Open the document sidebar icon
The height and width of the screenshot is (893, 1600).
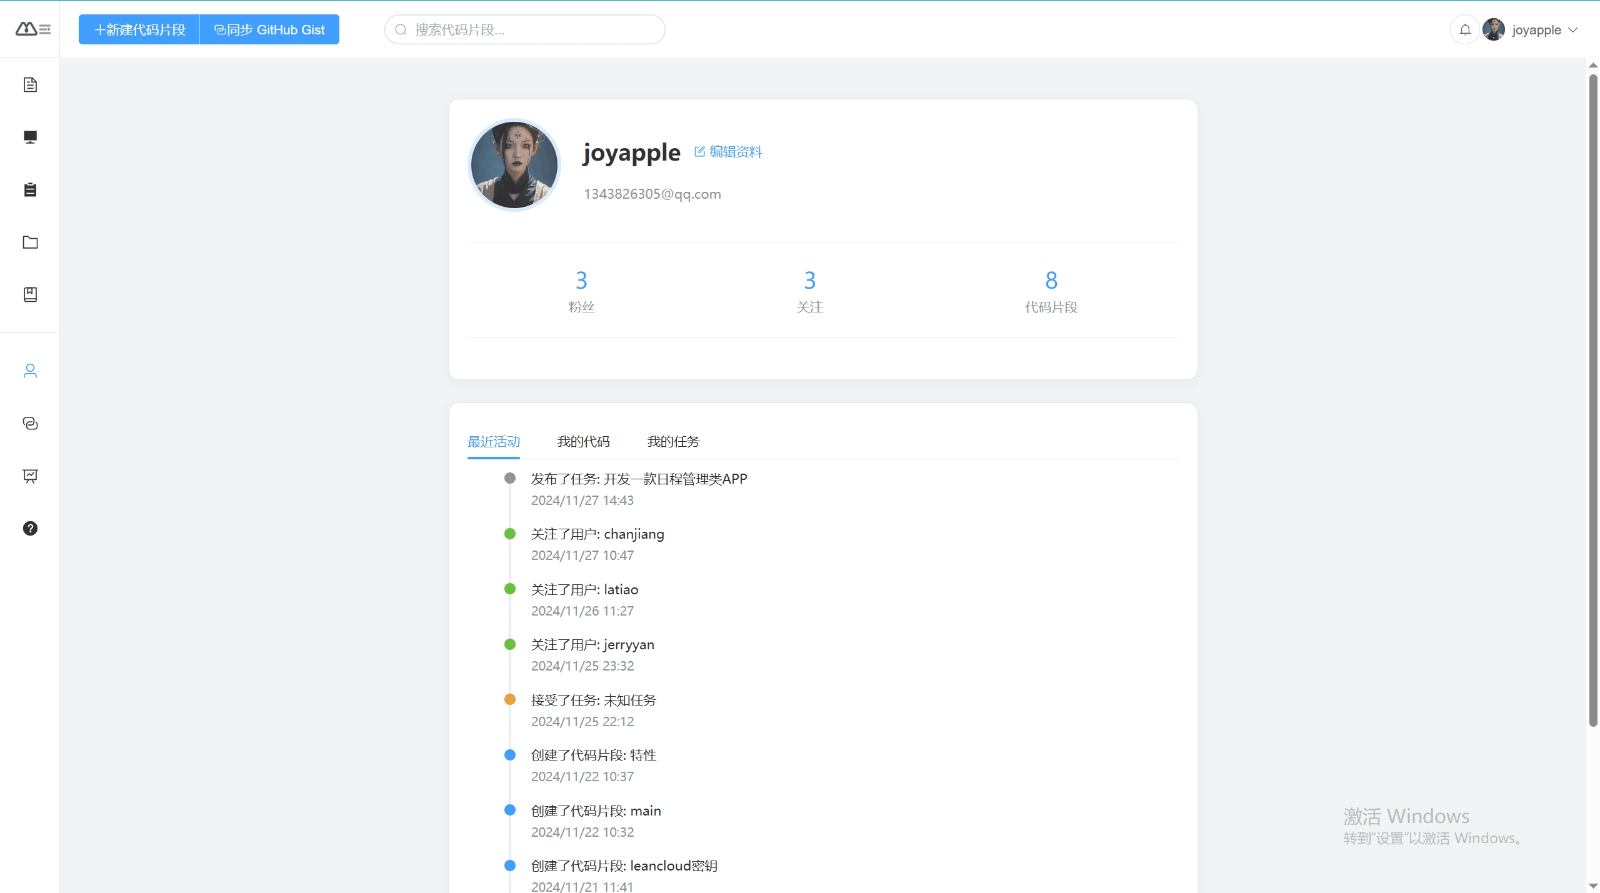click(30, 85)
